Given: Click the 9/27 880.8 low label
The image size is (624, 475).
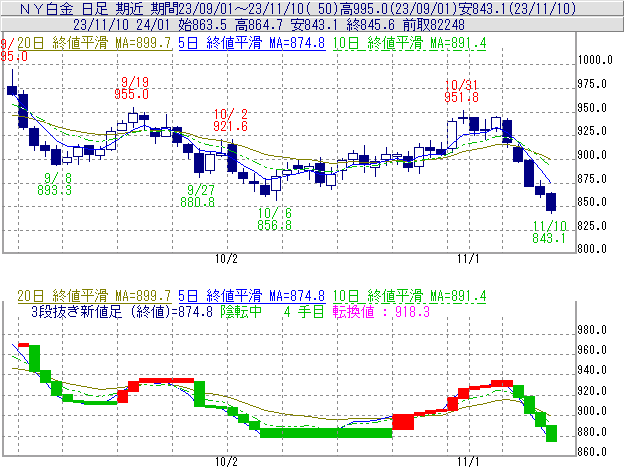Looking at the screenshot, I should tap(197, 196).
